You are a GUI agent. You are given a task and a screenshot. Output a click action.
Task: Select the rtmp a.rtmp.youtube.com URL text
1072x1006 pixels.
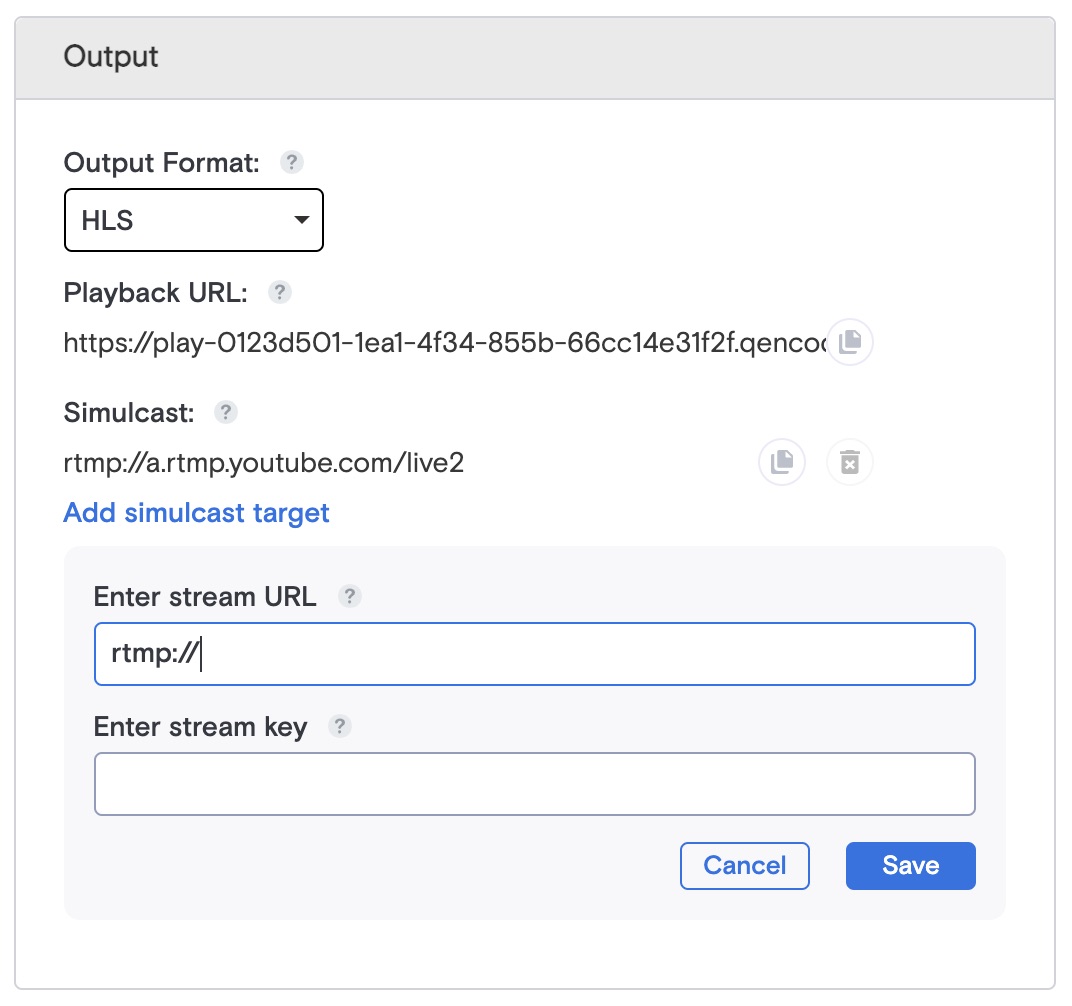[x=265, y=462]
